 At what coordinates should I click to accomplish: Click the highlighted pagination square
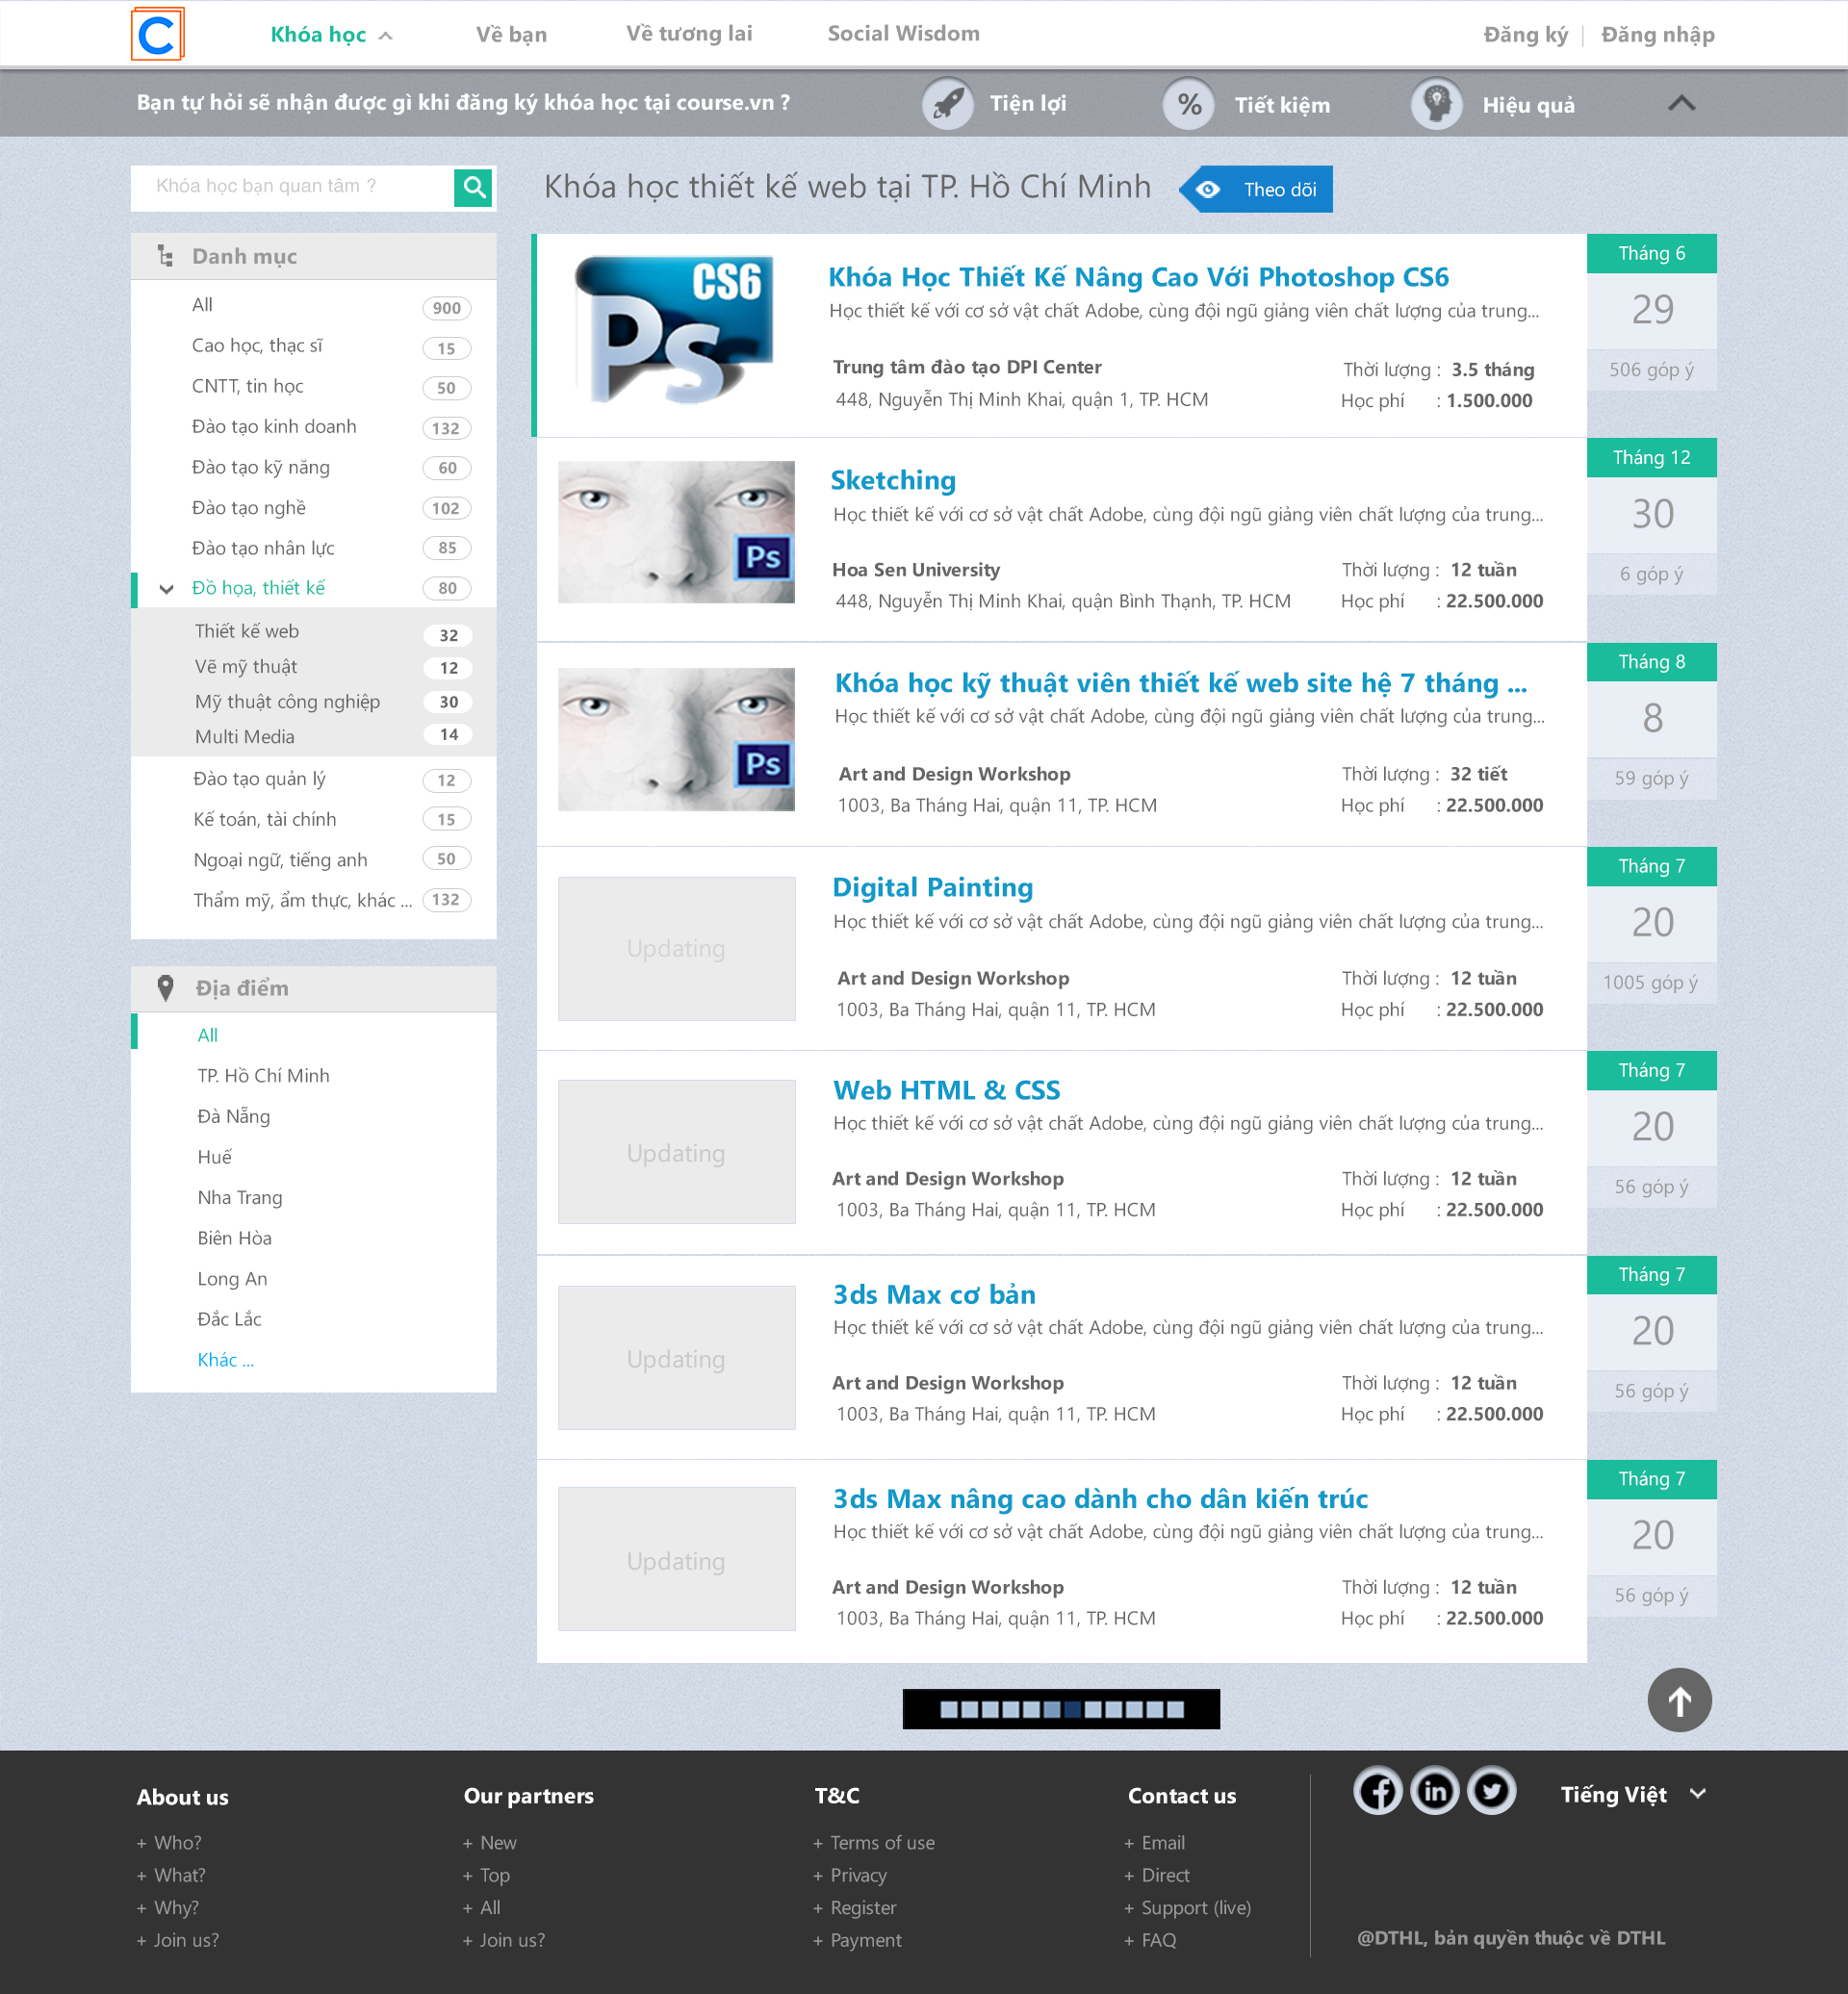click(1071, 1709)
